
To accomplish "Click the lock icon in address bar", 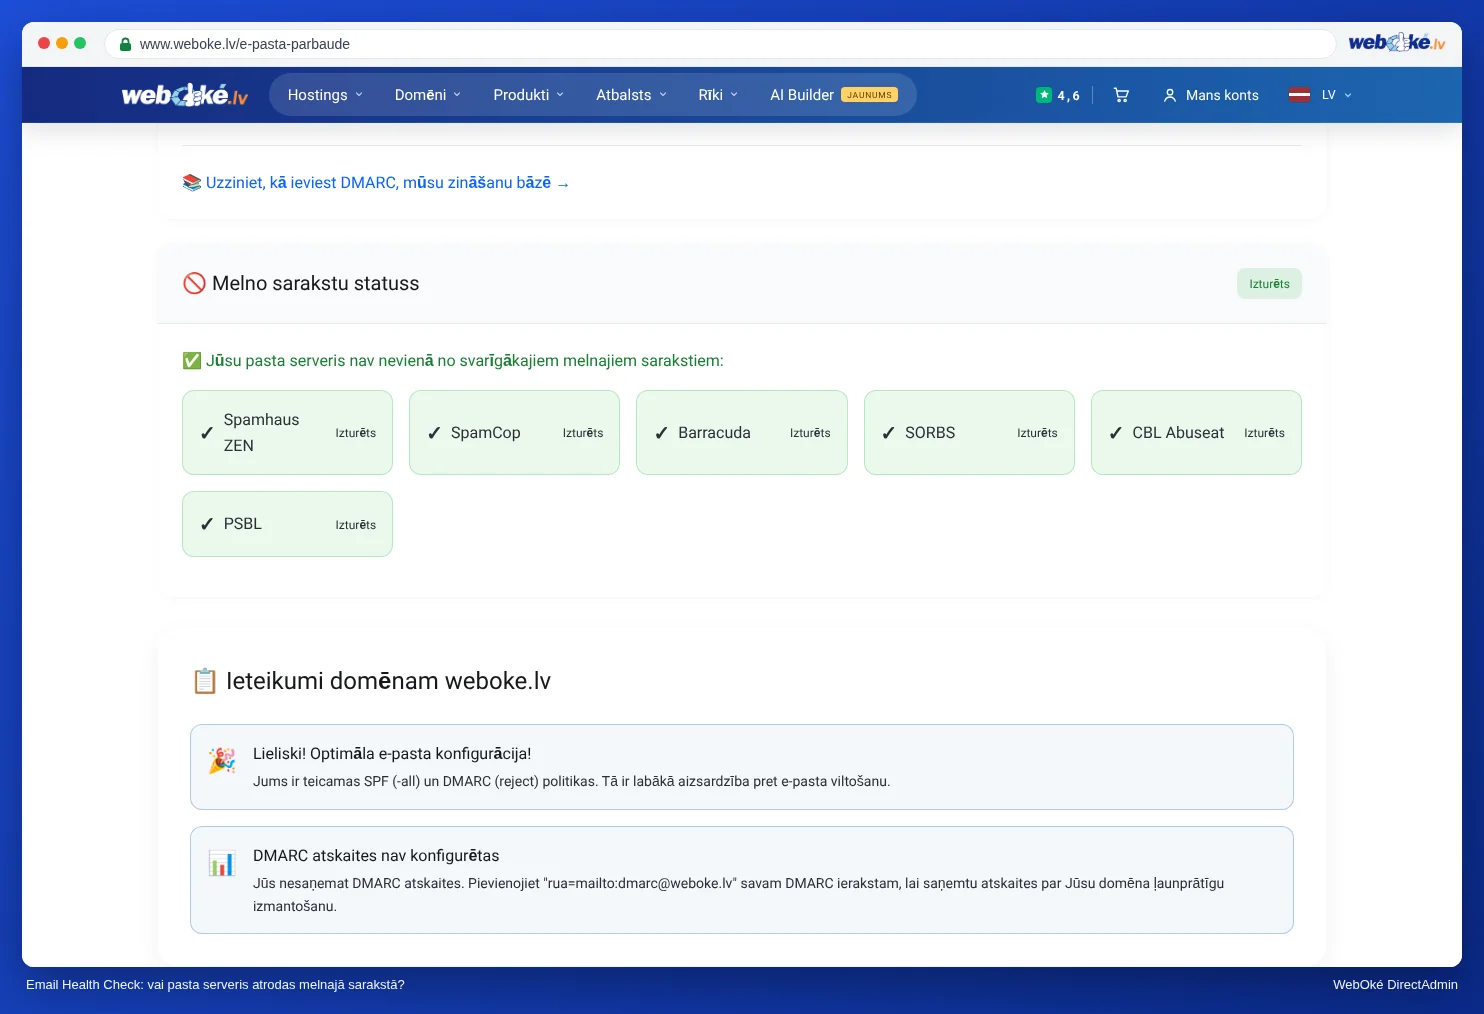I will click(125, 44).
